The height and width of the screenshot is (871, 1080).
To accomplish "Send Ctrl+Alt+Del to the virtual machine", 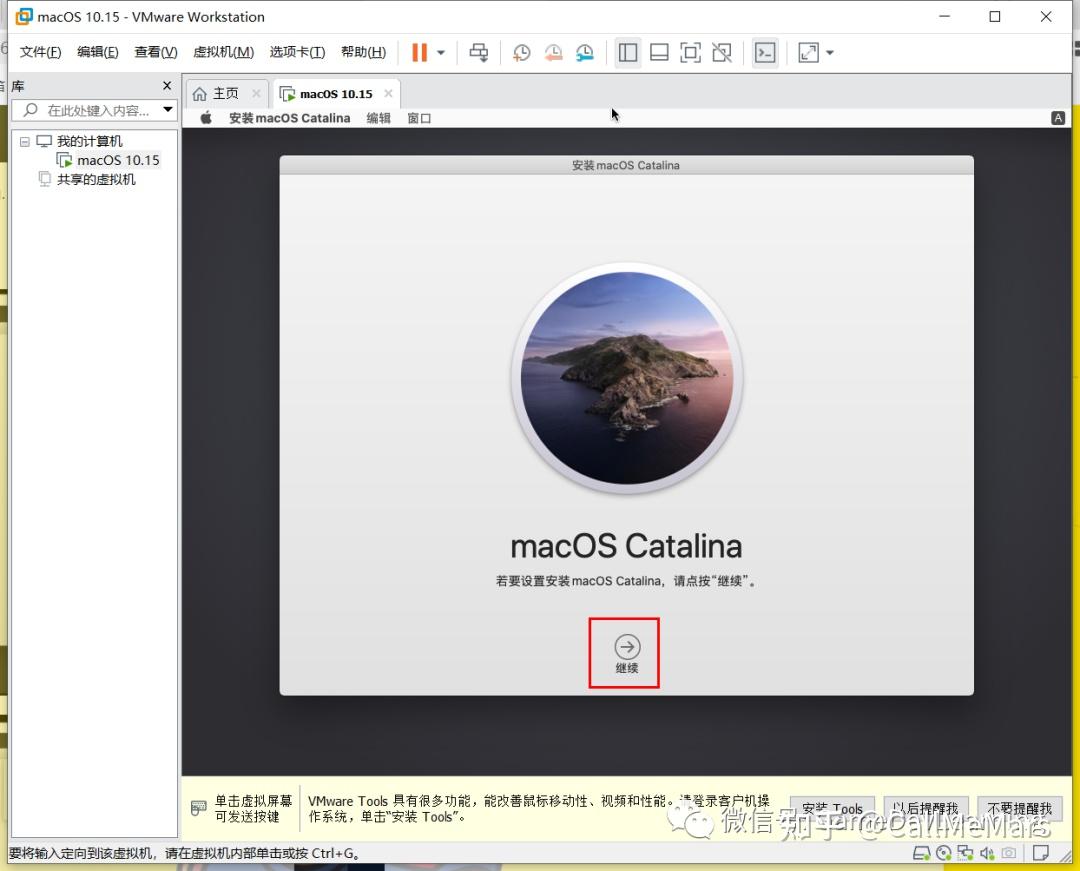I will tap(479, 52).
